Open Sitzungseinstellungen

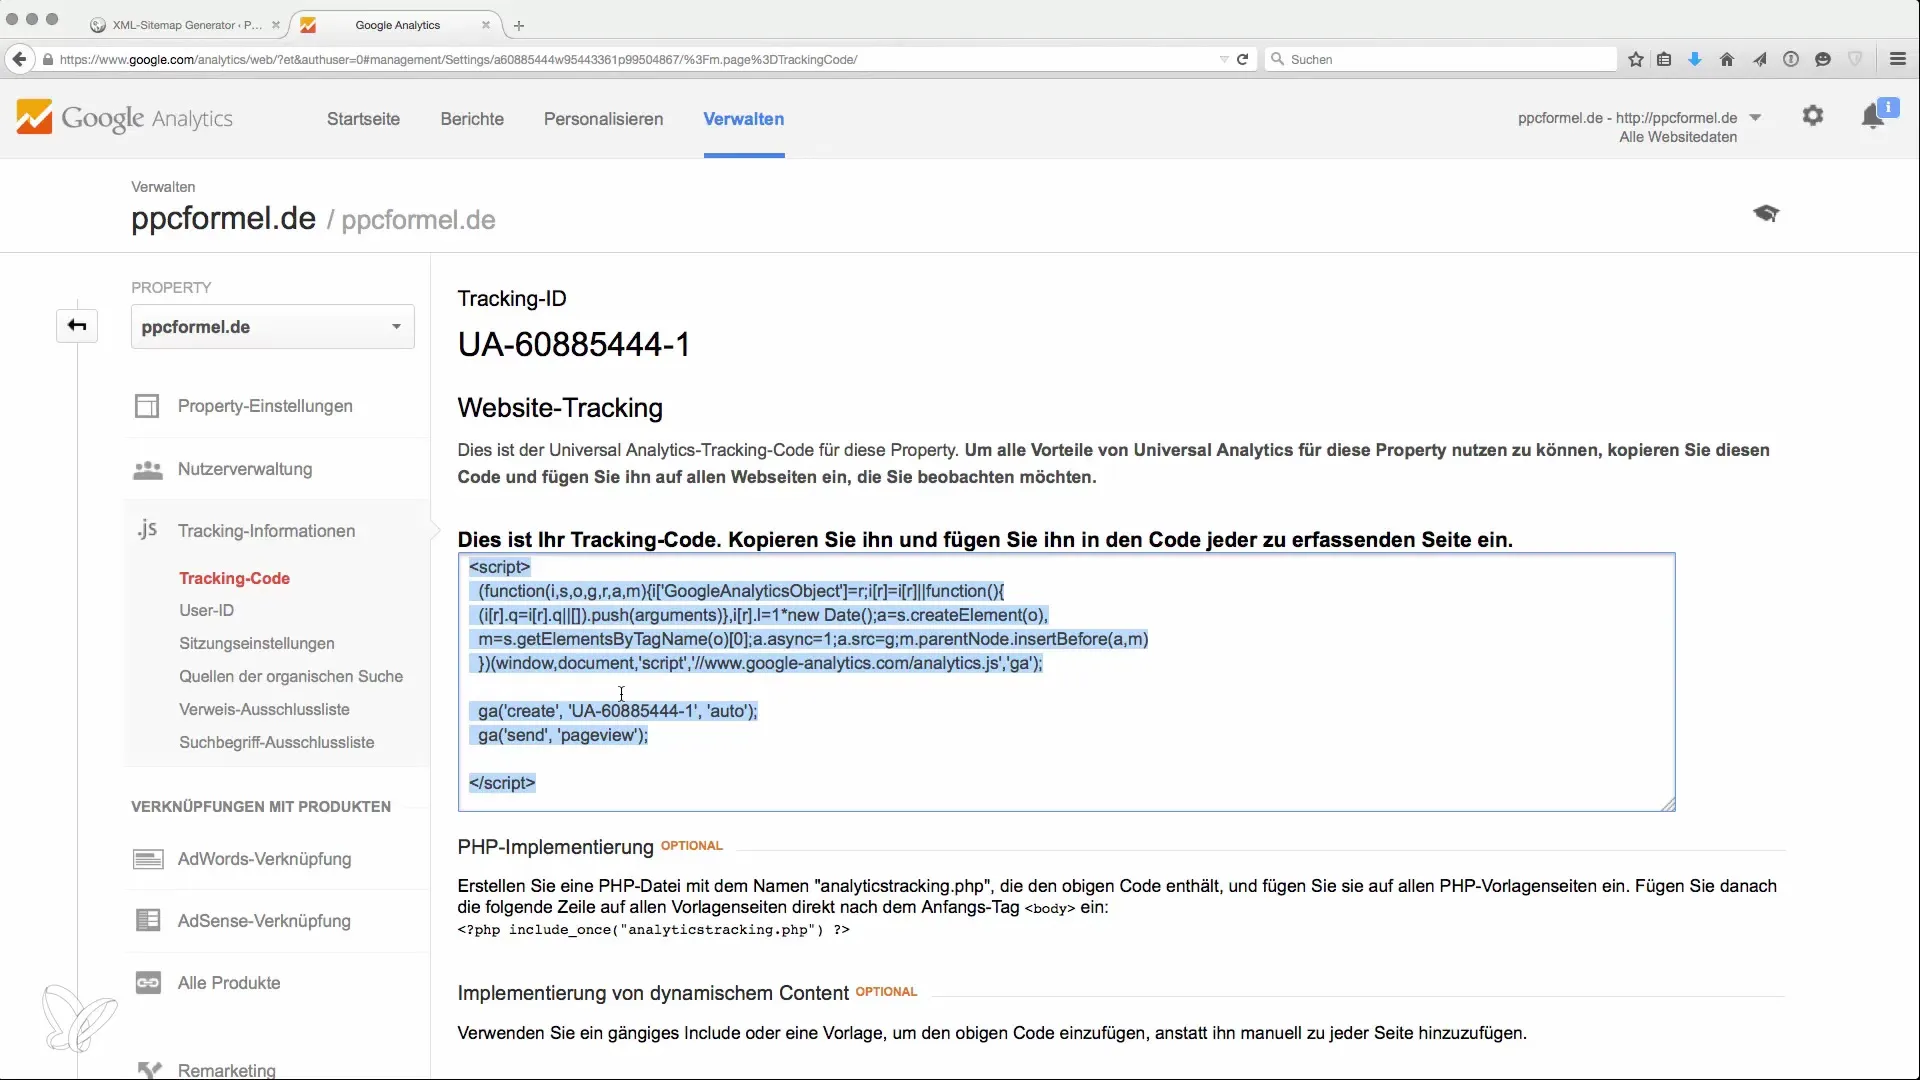[x=257, y=643]
